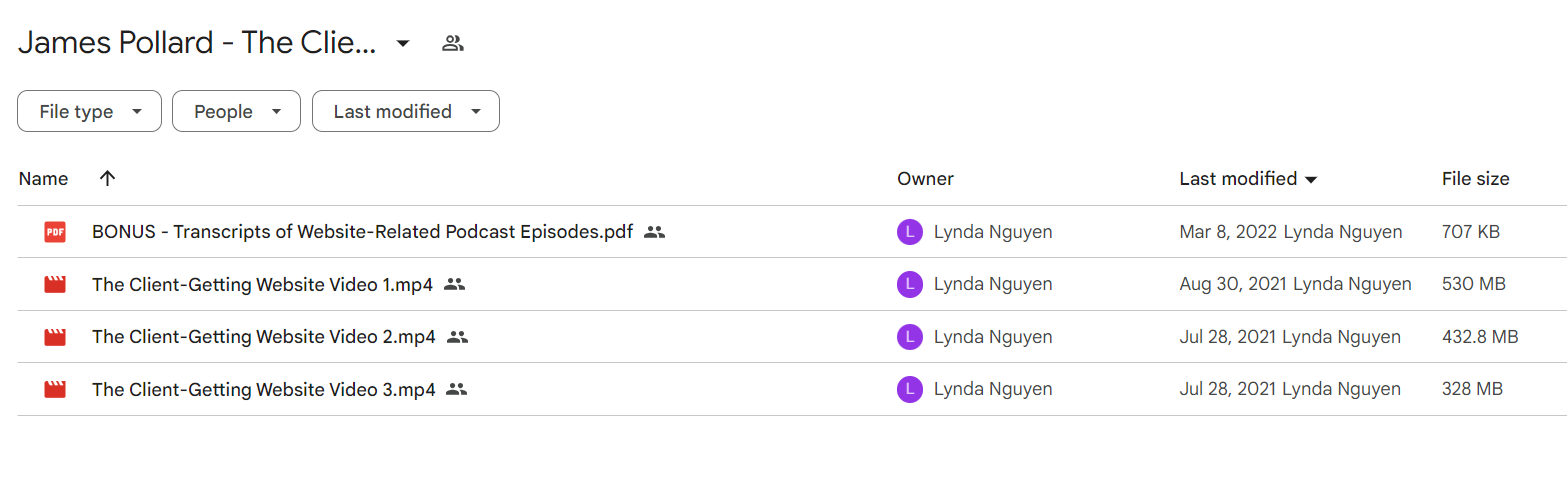This screenshot has width=1567, height=496.
Task: Click the shared icon next to BONUS Transcripts PDF
Action: coord(655,232)
